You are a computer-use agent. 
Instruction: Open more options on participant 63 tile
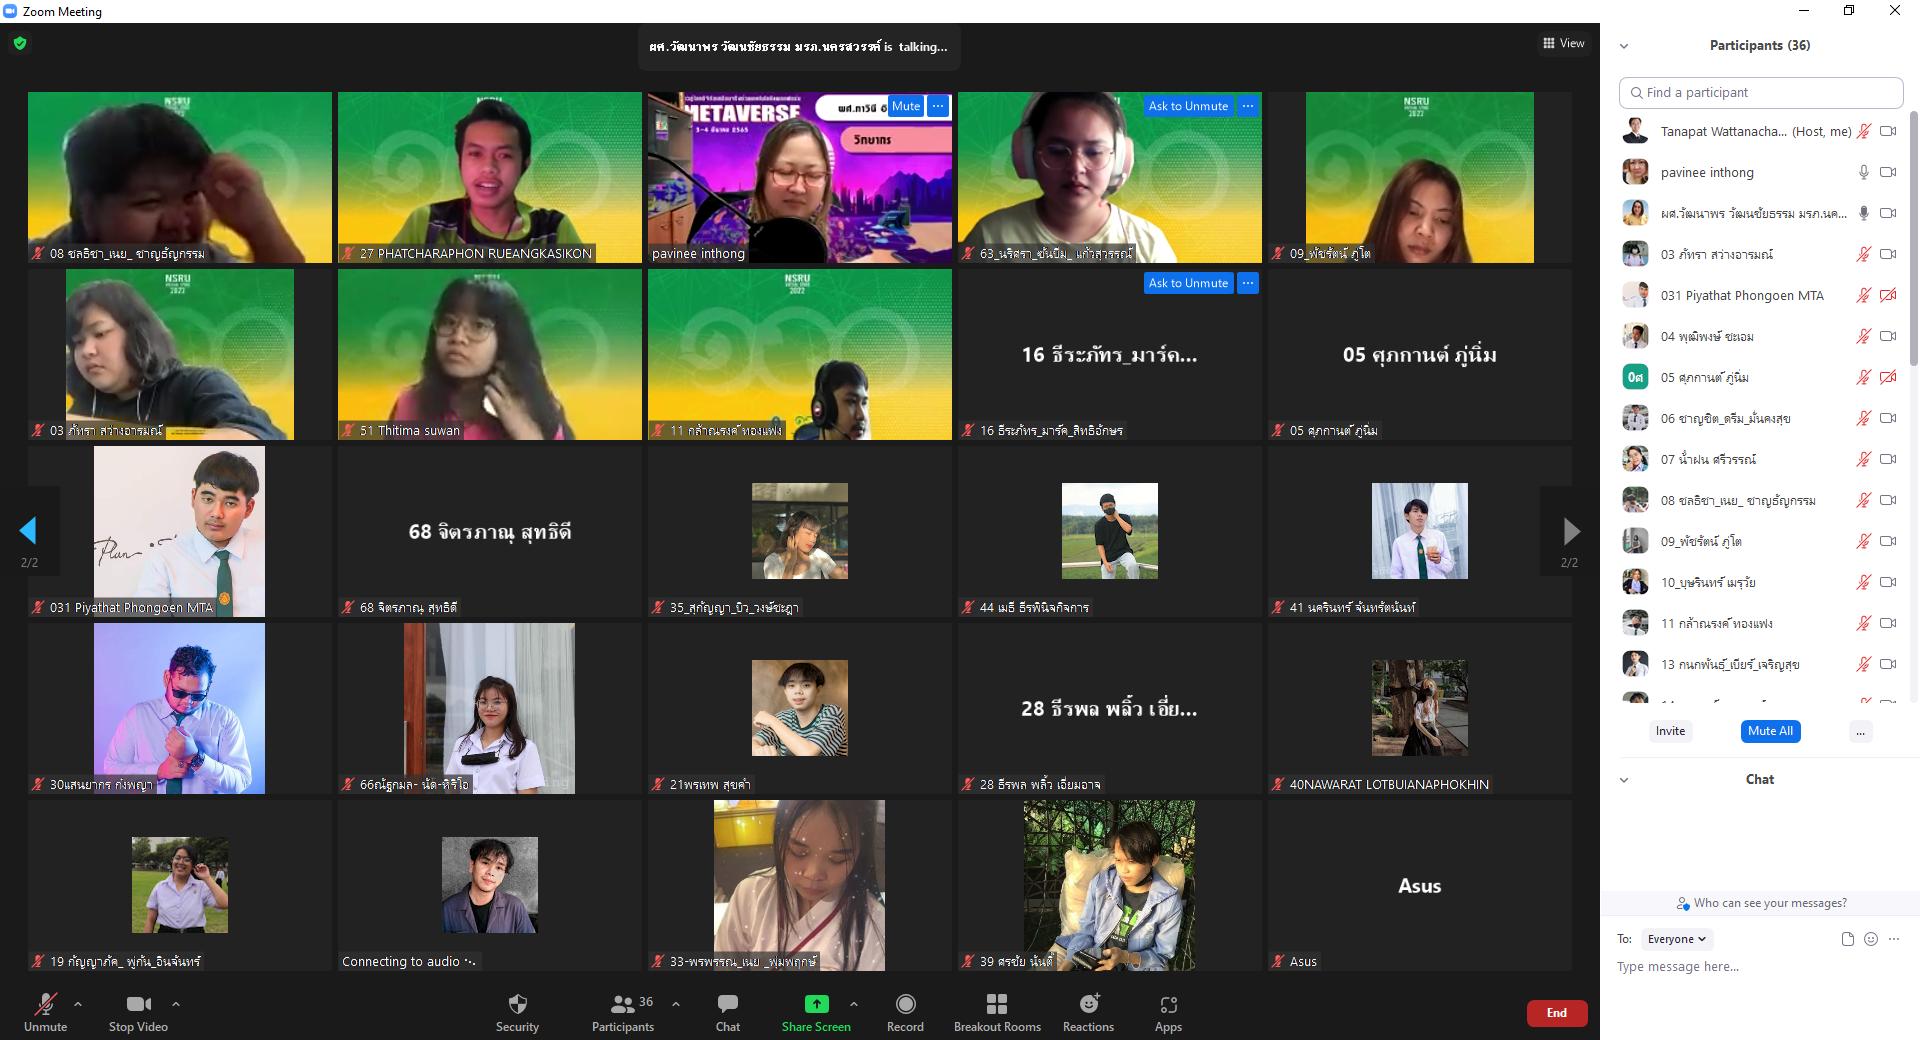(x=1248, y=106)
